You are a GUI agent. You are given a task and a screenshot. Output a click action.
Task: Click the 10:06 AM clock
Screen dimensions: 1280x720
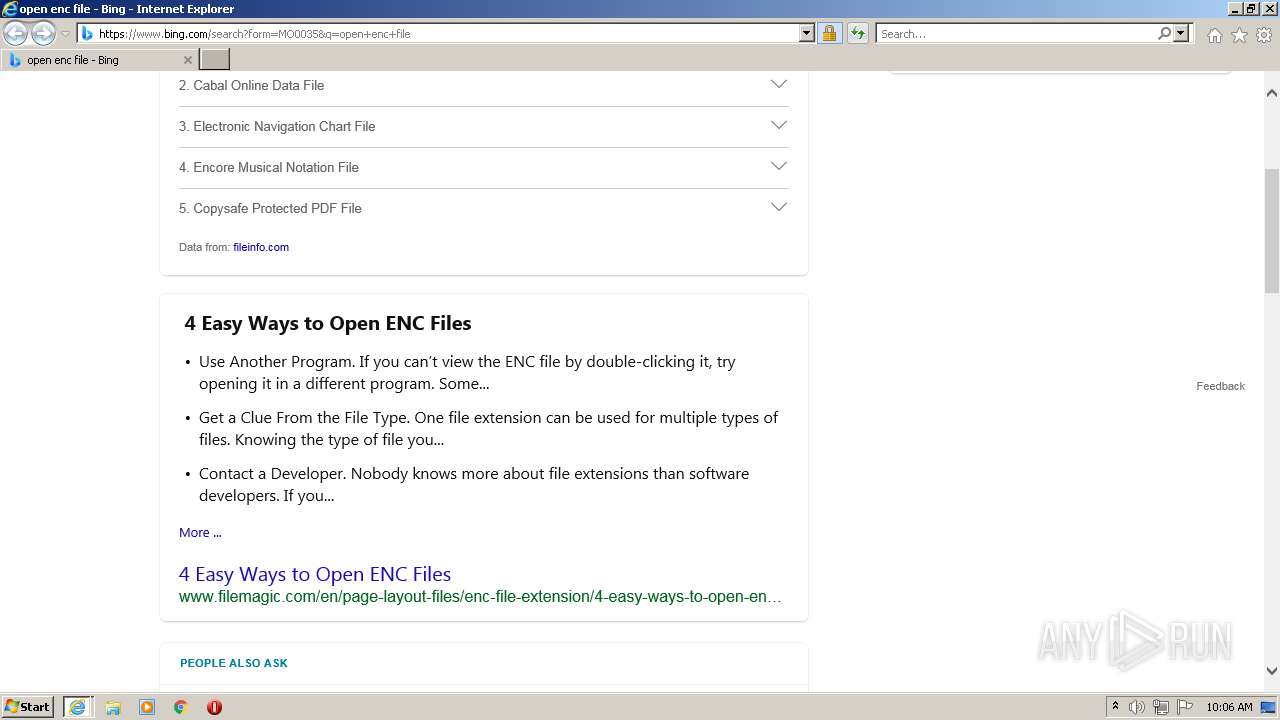(x=1229, y=707)
